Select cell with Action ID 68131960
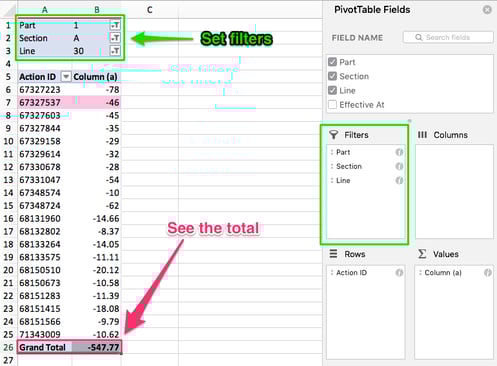 pyautogui.click(x=45, y=219)
